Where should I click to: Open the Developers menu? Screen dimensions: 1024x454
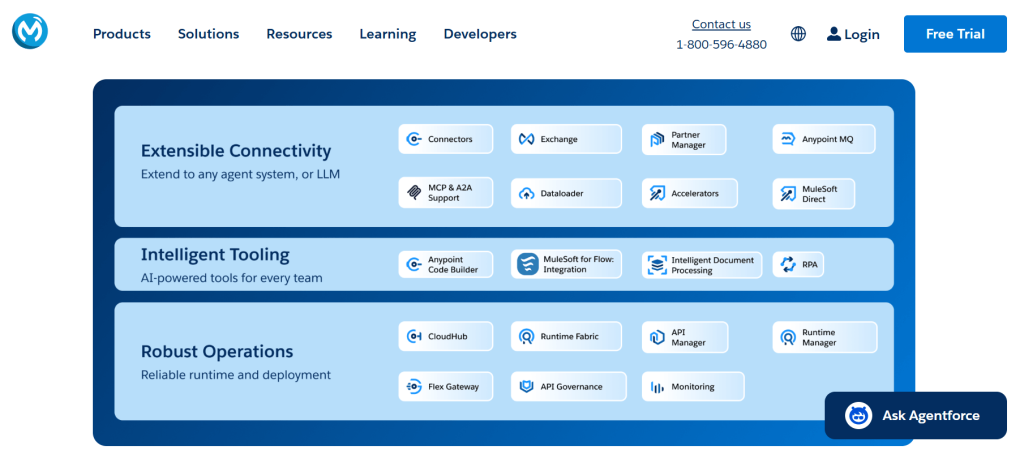(x=480, y=34)
